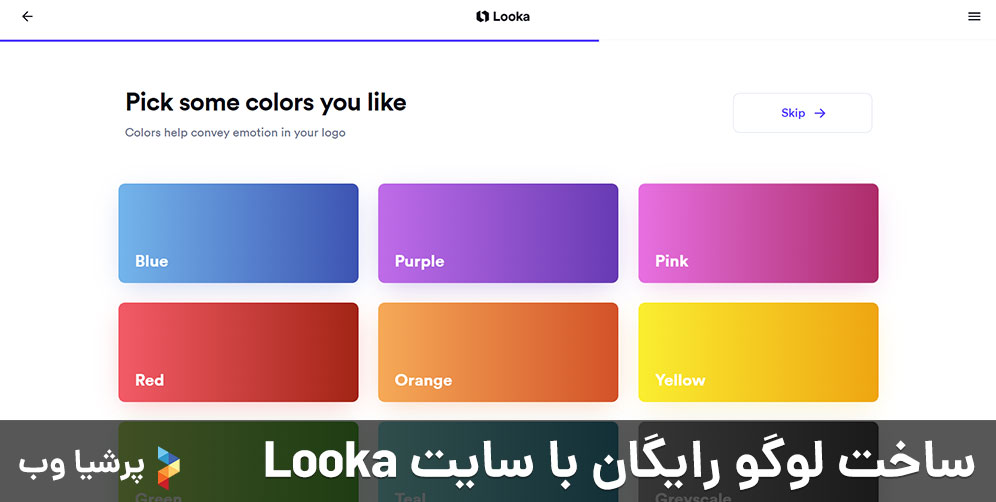Click the purple progress bar at top
The width and height of the screenshot is (996, 502).
click(x=300, y=40)
